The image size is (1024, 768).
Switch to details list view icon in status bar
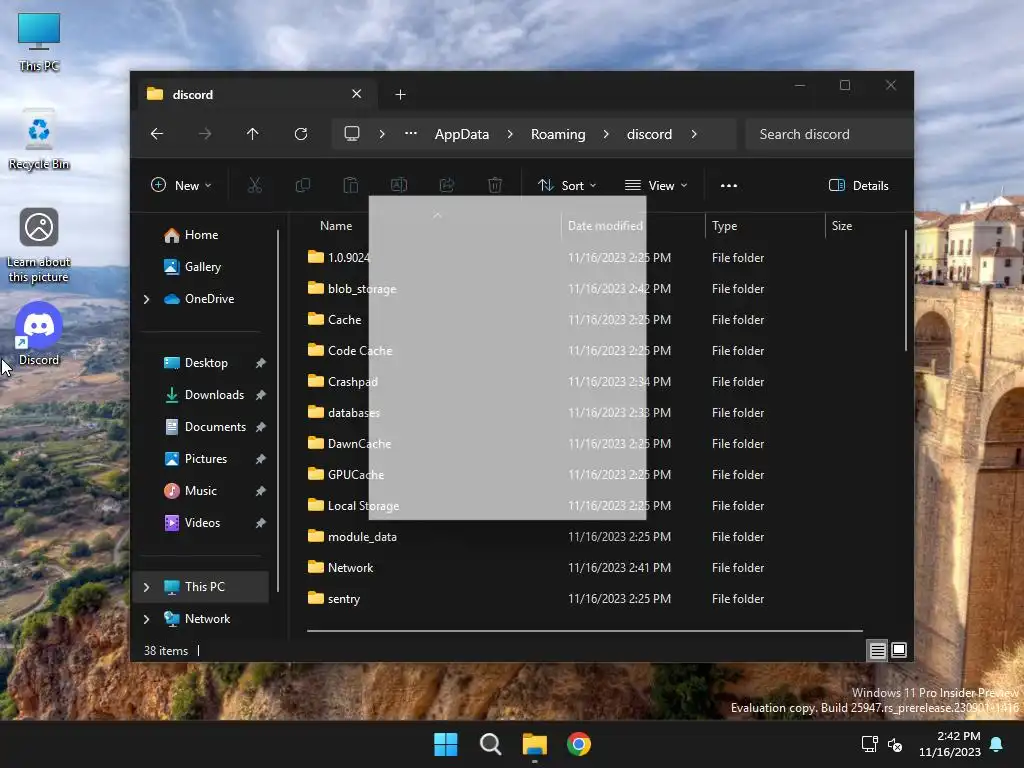[x=877, y=650]
